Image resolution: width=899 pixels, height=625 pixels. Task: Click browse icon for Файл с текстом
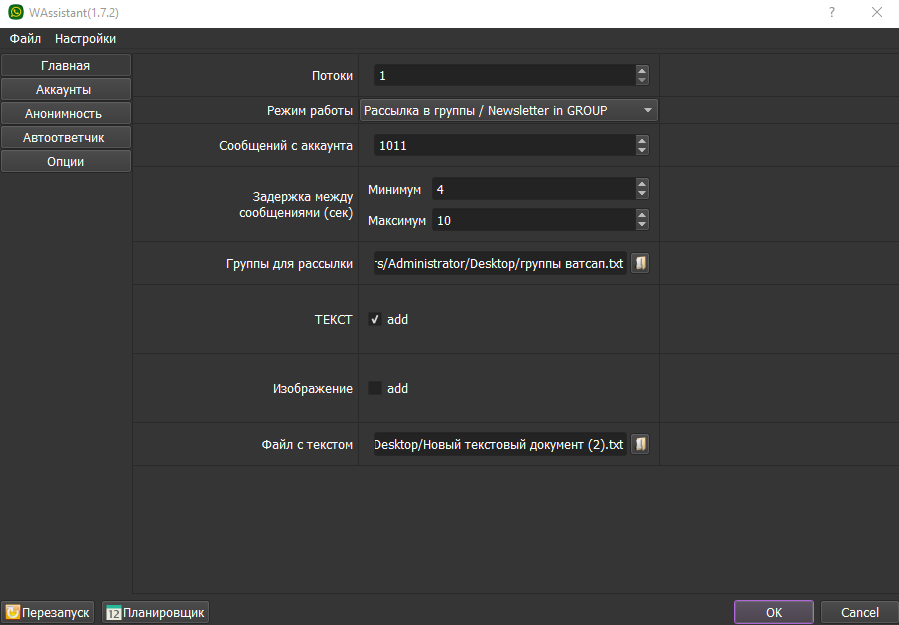[641, 444]
